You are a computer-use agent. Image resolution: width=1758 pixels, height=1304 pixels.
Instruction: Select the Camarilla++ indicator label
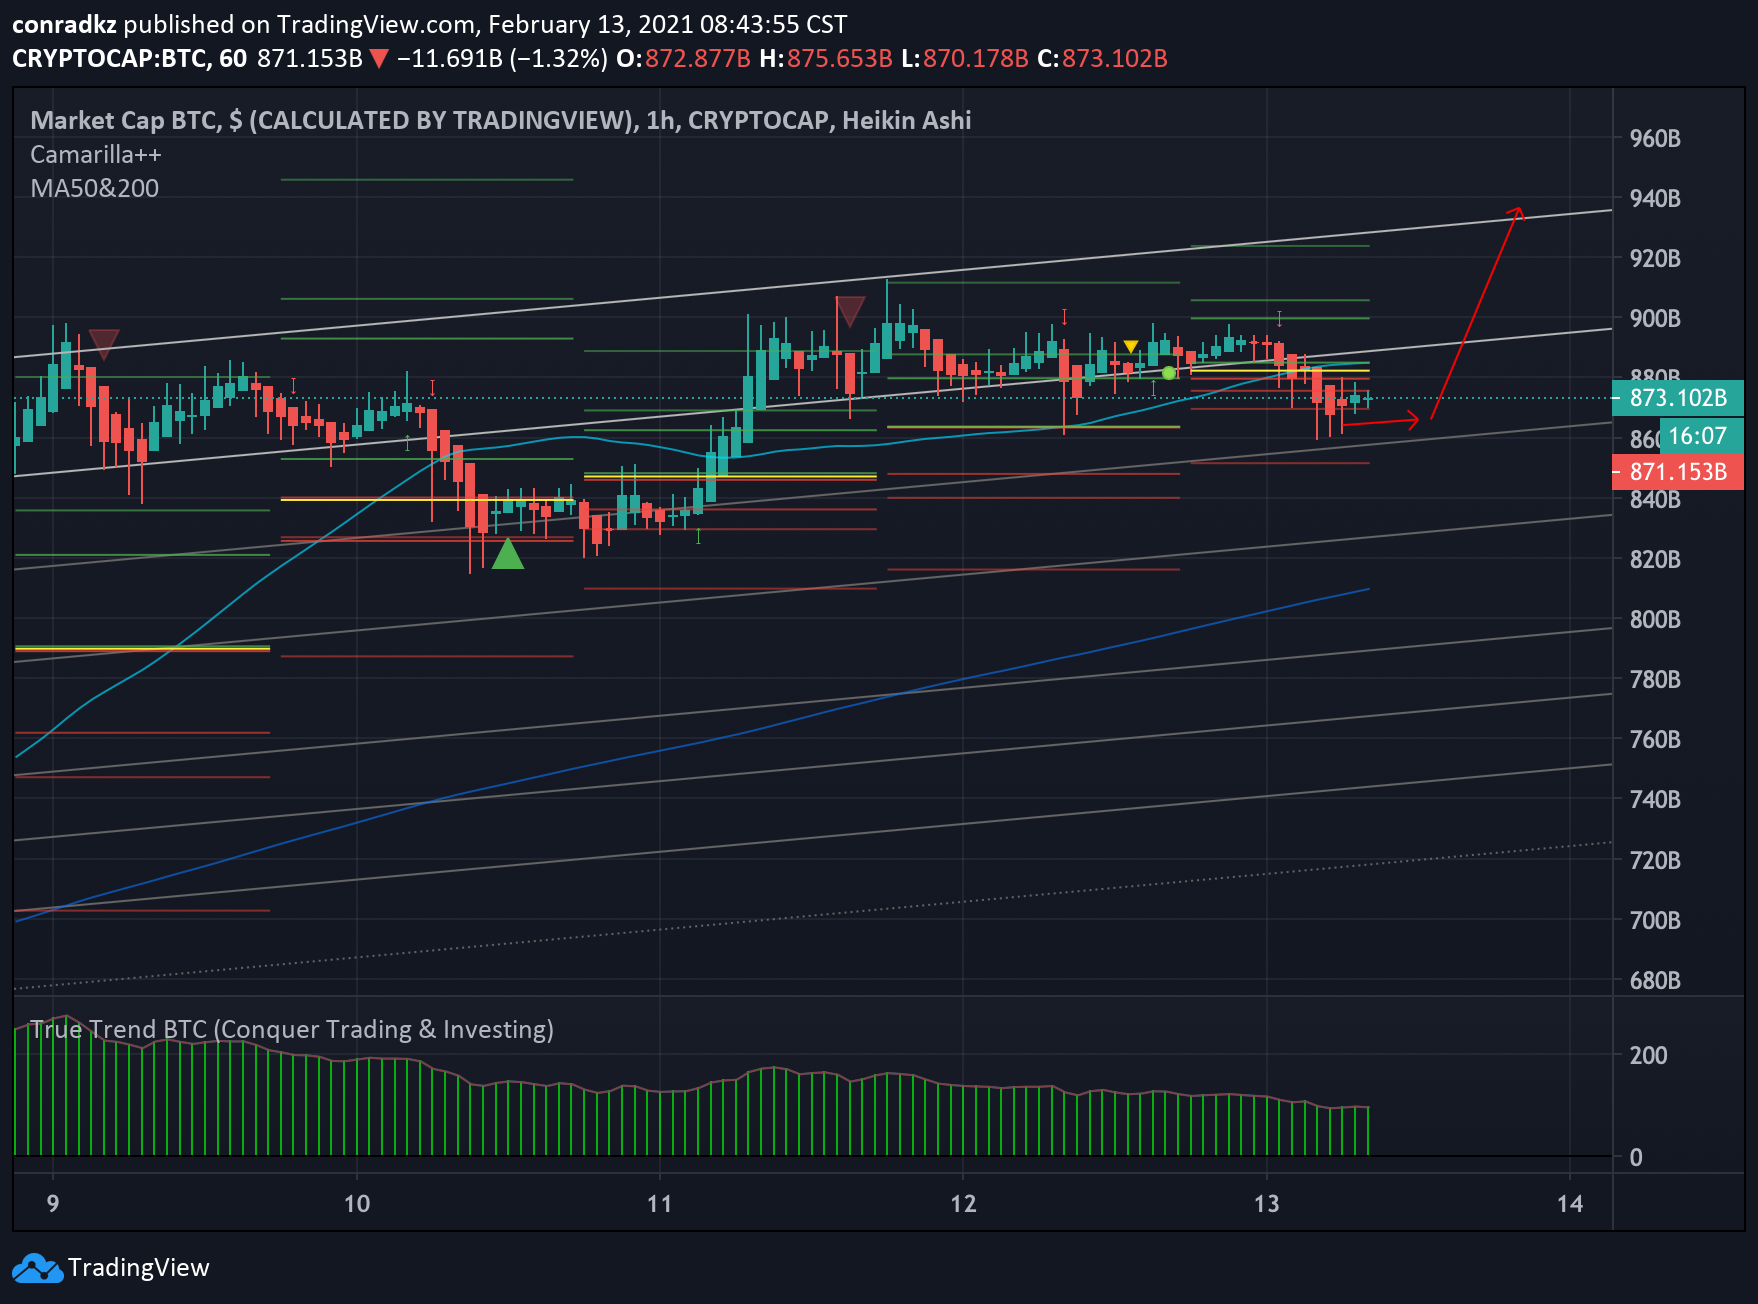click(96, 155)
